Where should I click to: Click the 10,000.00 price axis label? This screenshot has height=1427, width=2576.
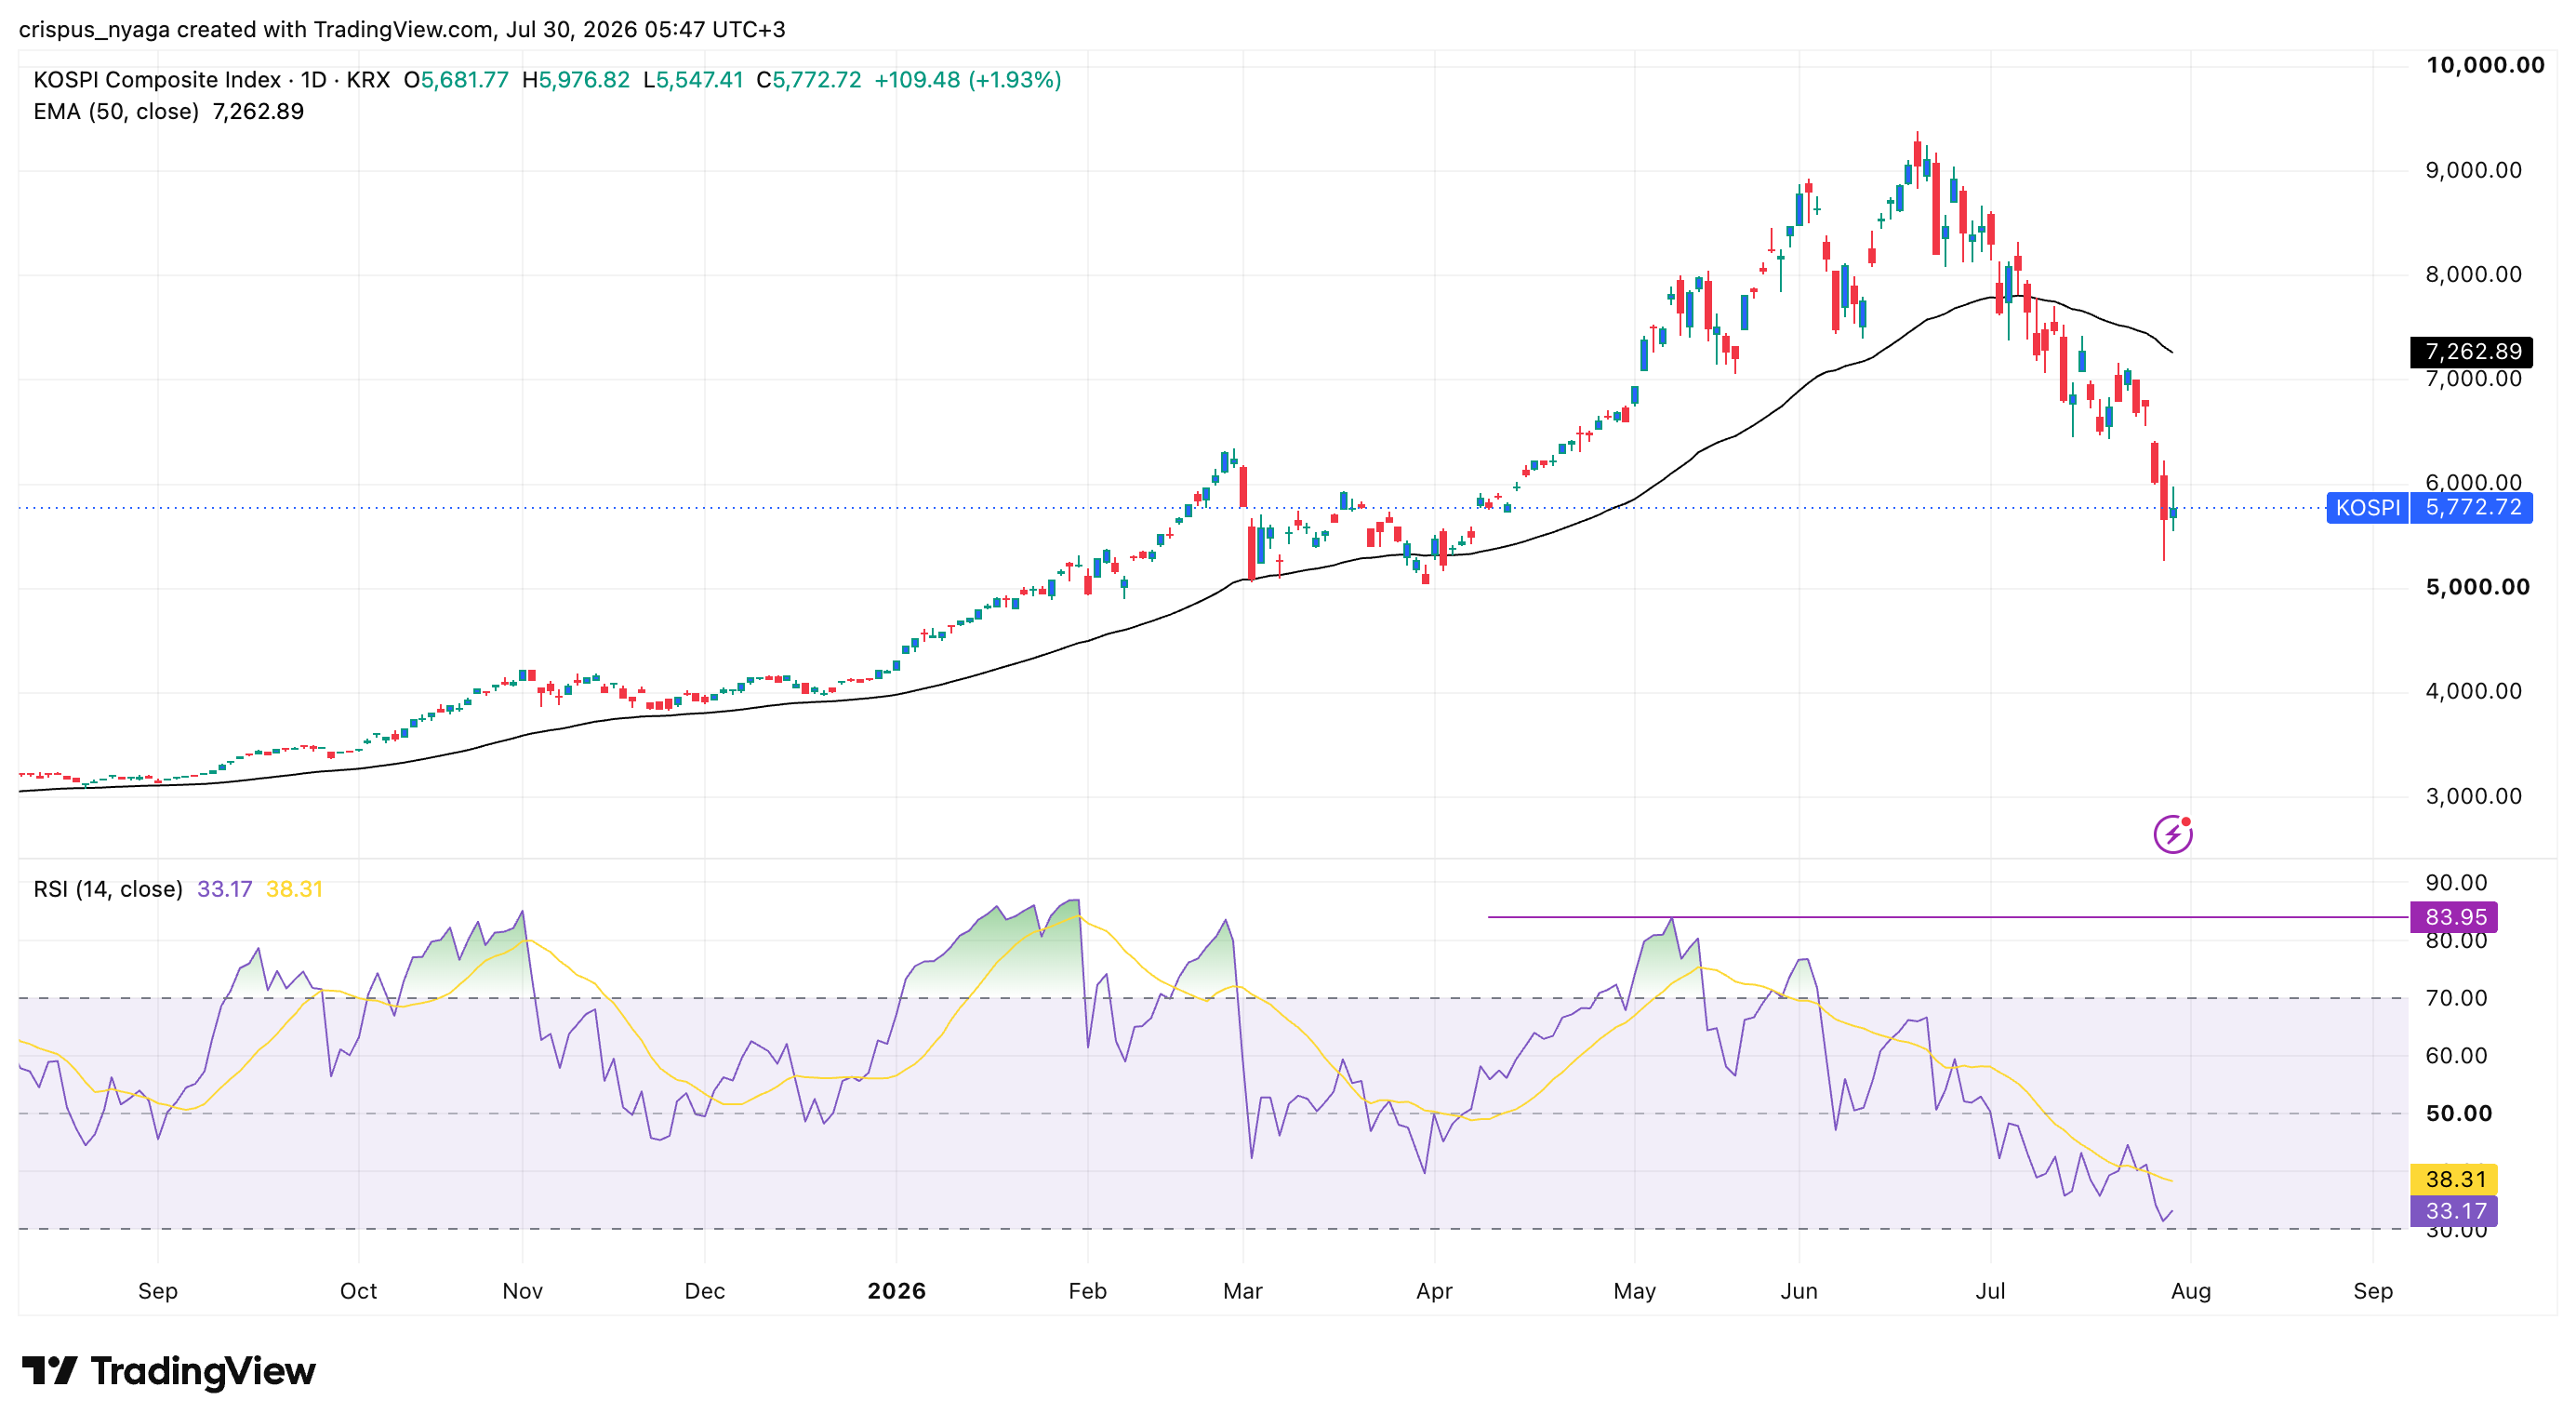pos(2485,66)
